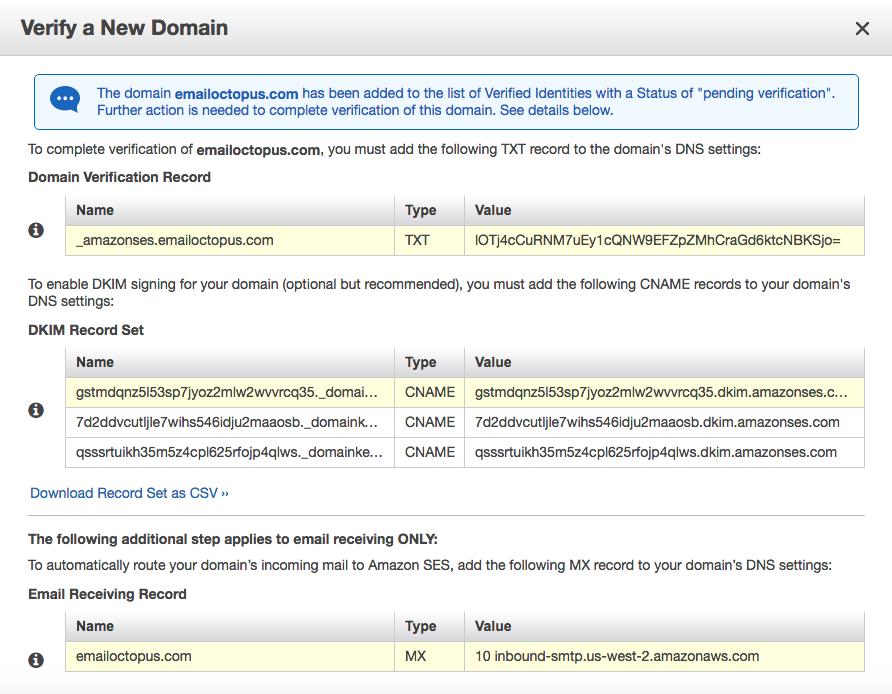Image resolution: width=892 pixels, height=694 pixels.
Task: Click info icon beside Email Receiving Record table
Action: click(37, 660)
